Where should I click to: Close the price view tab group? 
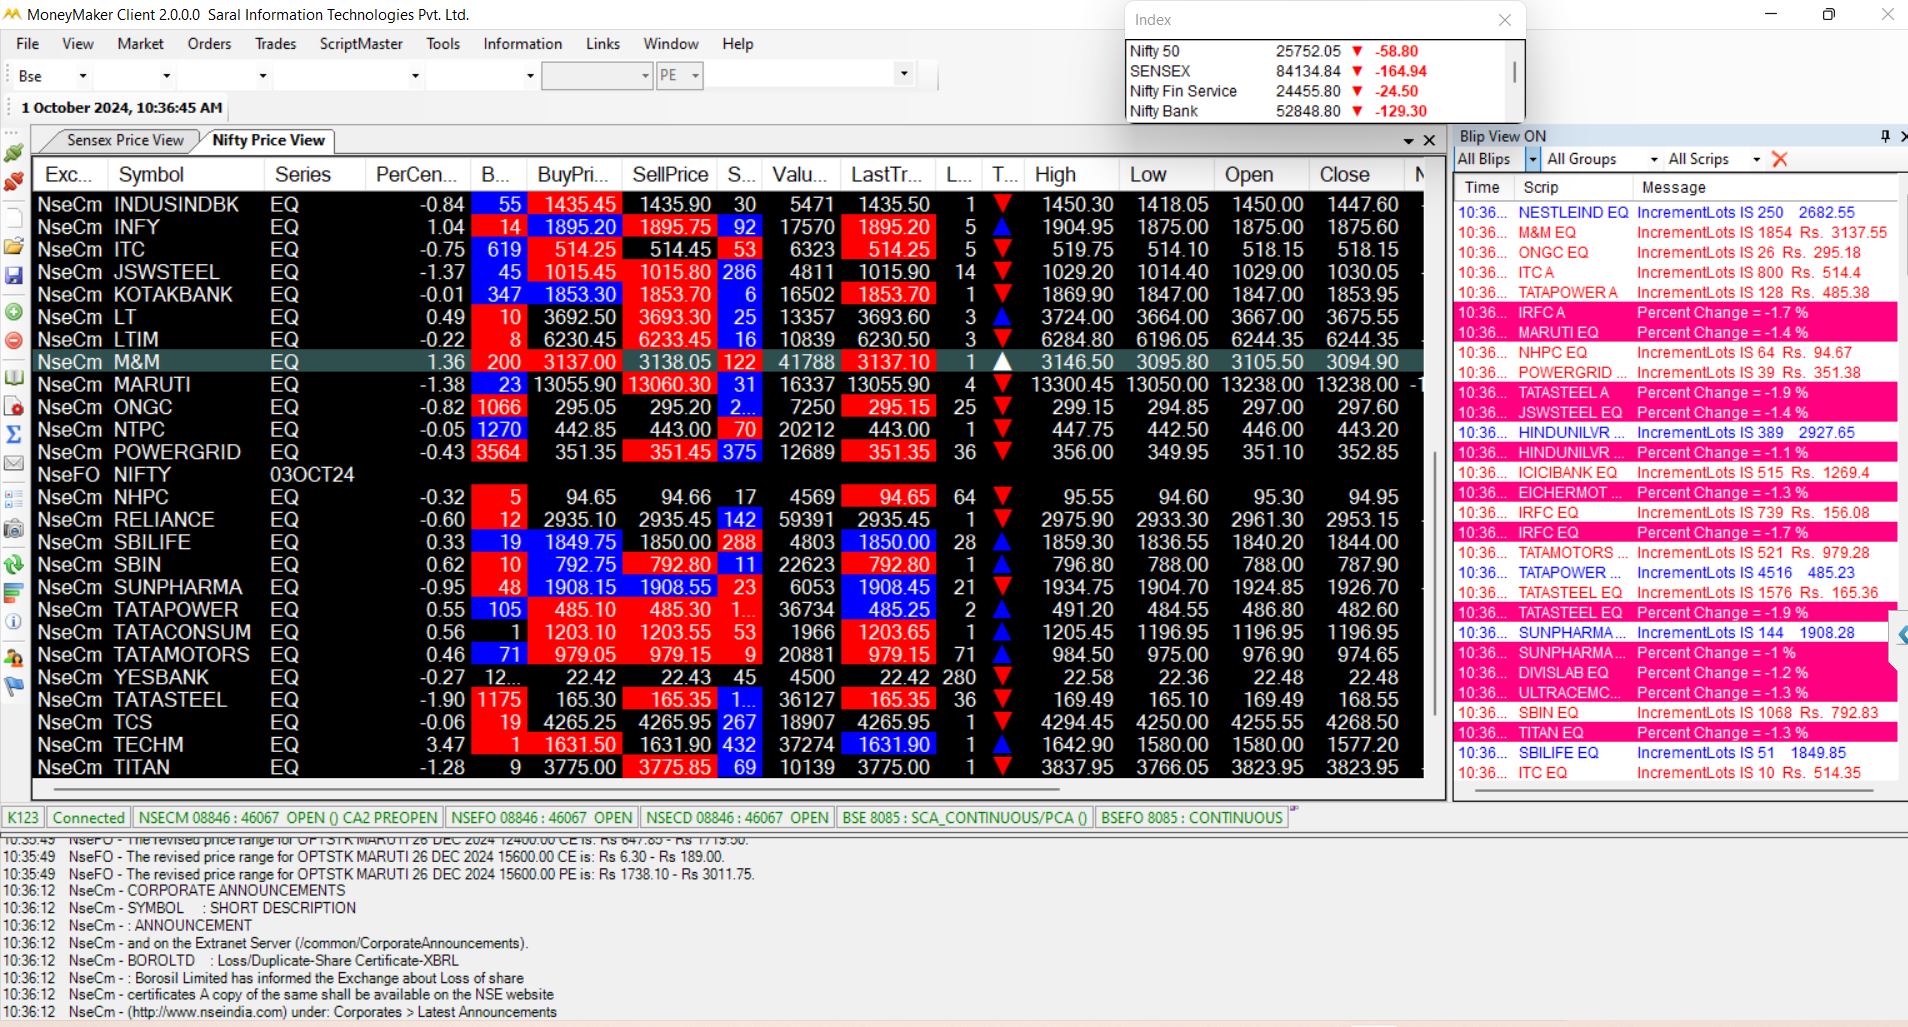1429,141
